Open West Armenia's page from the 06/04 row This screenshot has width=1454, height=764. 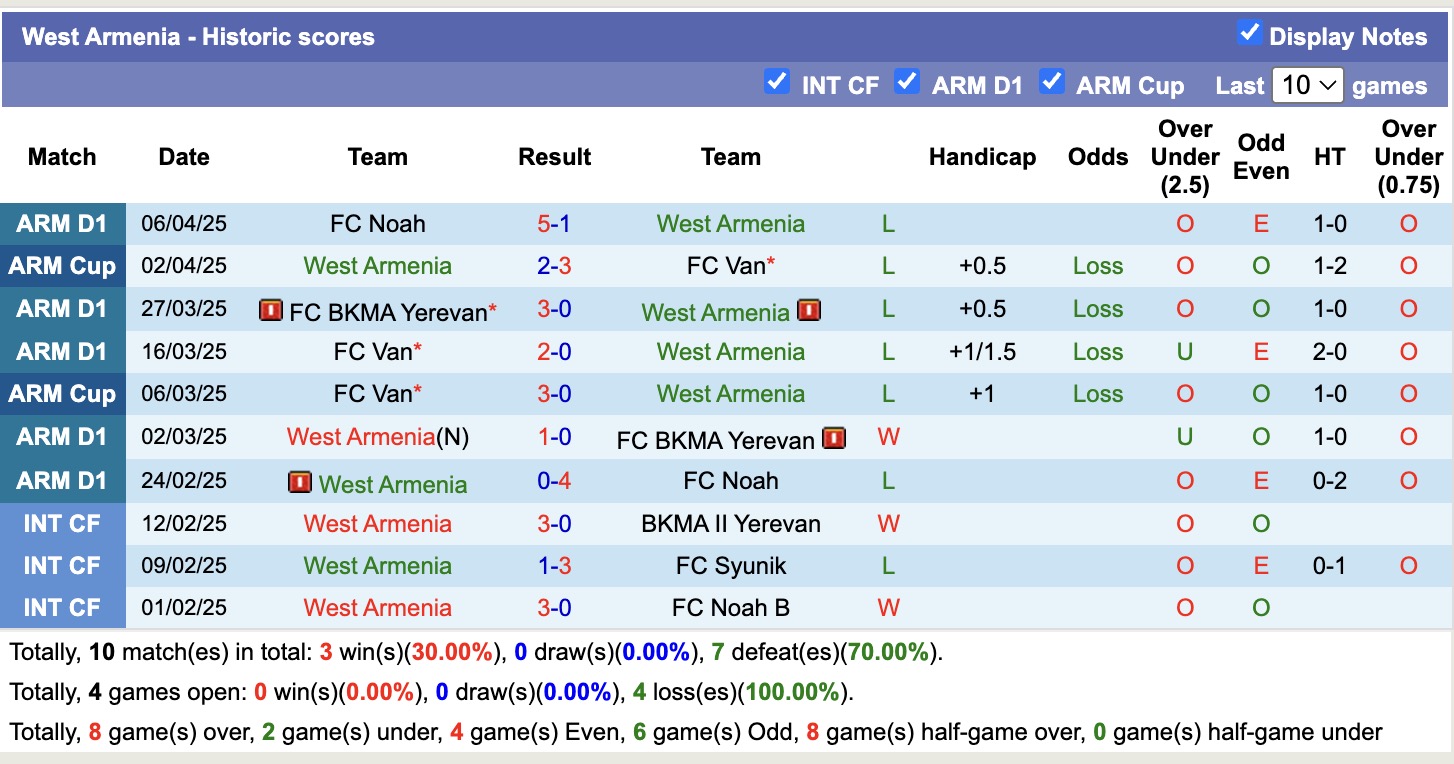click(x=731, y=223)
